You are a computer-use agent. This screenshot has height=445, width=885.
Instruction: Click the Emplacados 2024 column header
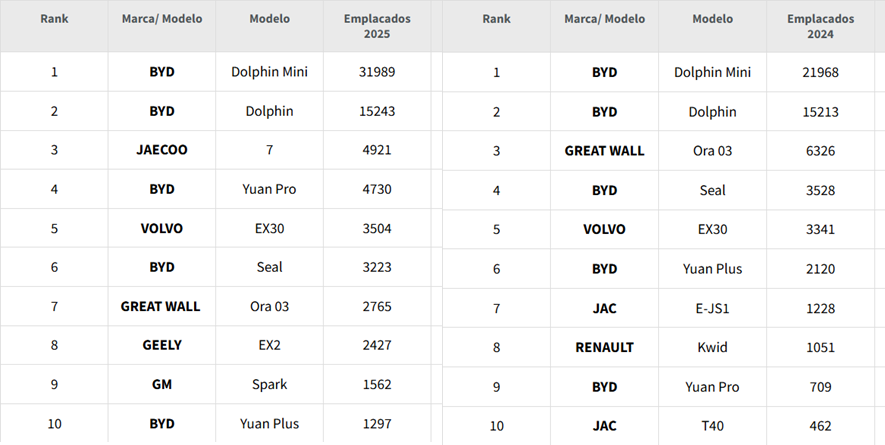point(820,26)
